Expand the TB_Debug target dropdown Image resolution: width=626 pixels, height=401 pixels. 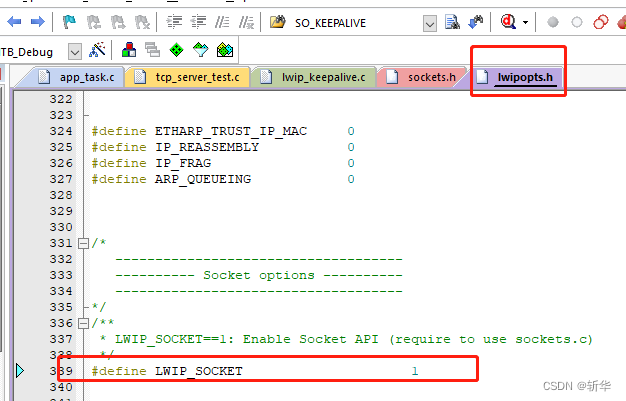tap(75, 52)
